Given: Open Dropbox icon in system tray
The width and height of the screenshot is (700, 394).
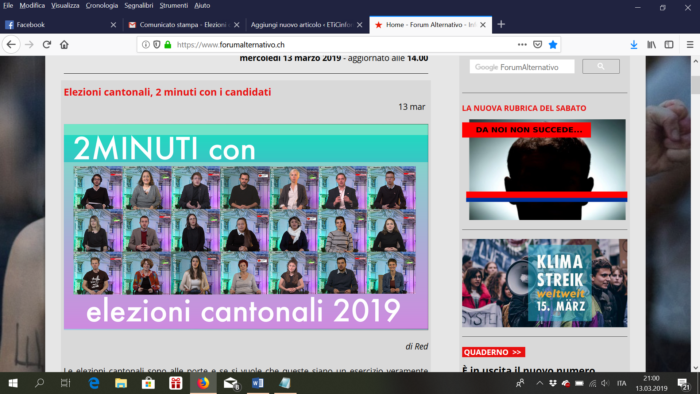Looking at the screenshot, I should (x=553, y=383).
